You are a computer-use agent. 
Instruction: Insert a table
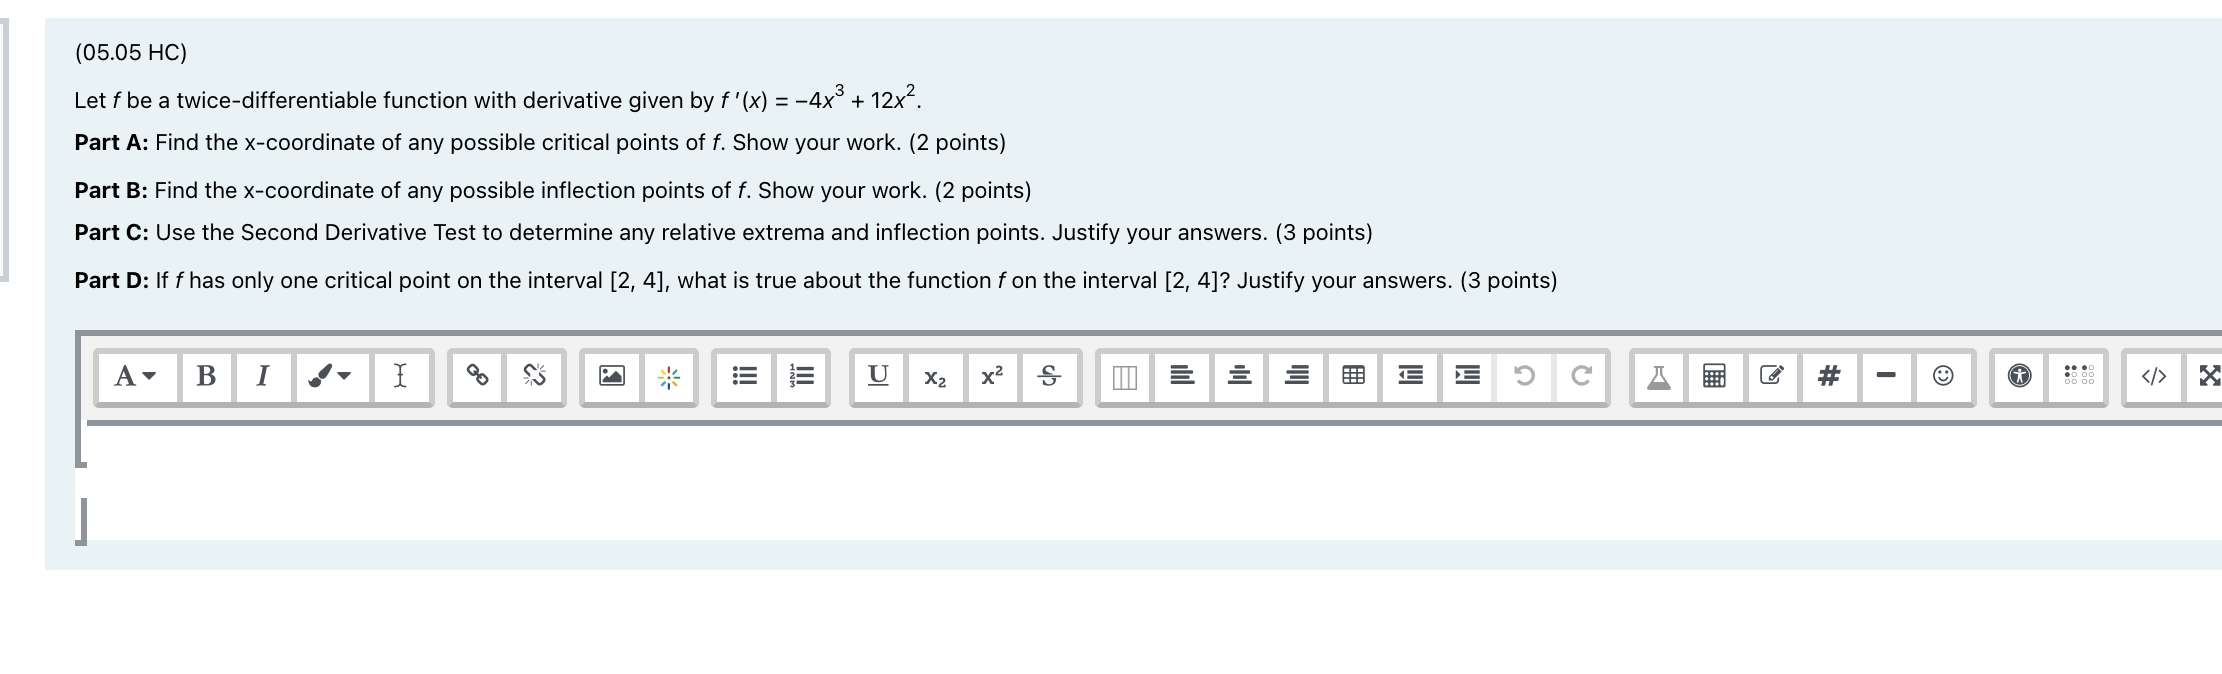tap(1353, 377)
